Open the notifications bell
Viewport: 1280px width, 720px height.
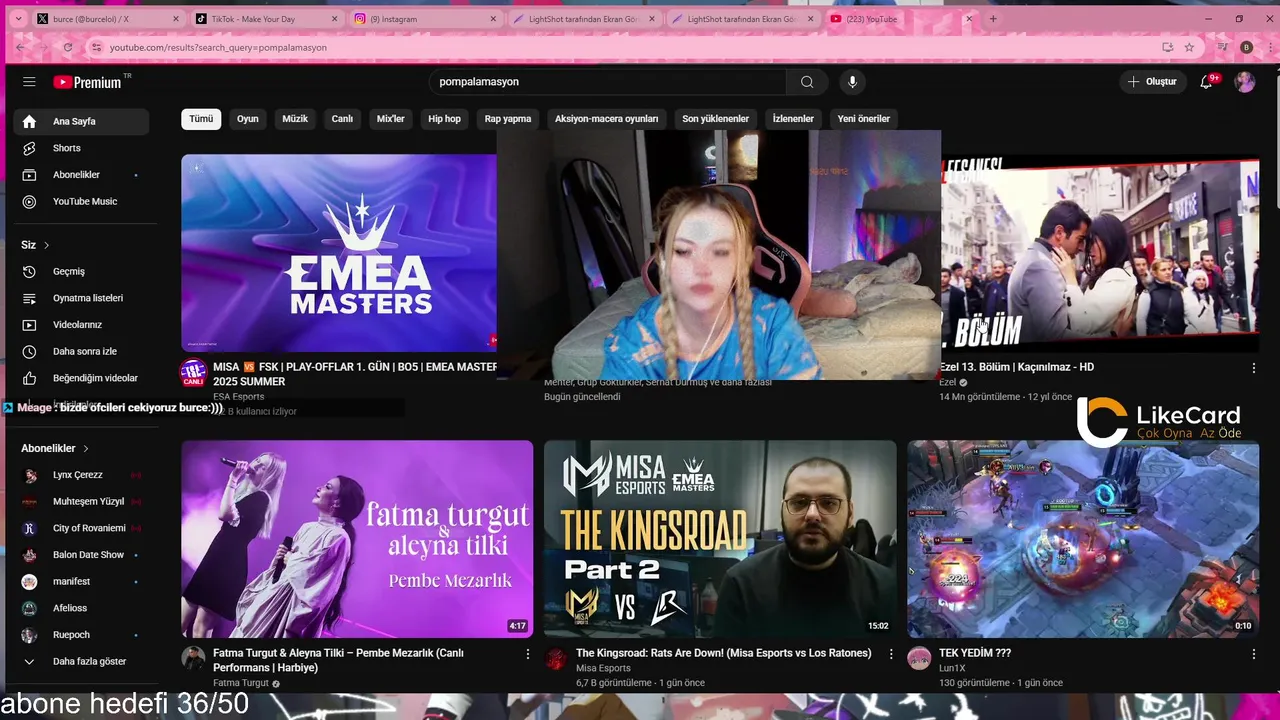coord(1207,82)
